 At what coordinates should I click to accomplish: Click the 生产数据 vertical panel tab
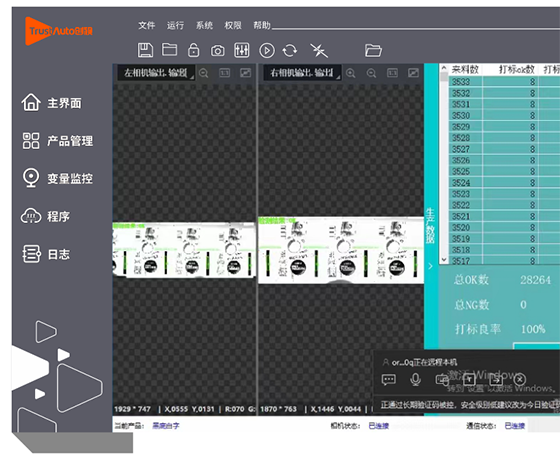430,226
